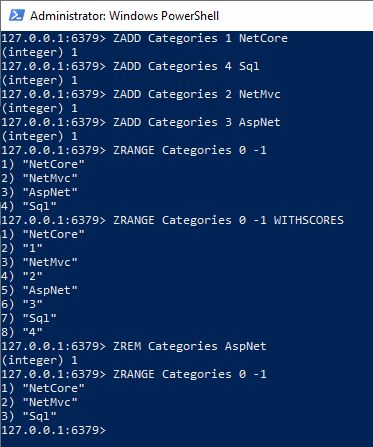Screen dimensions: 373x447
Task: Click the WITHSCORES keyword in ZRANGE command
Action: (x=309, y=220)
